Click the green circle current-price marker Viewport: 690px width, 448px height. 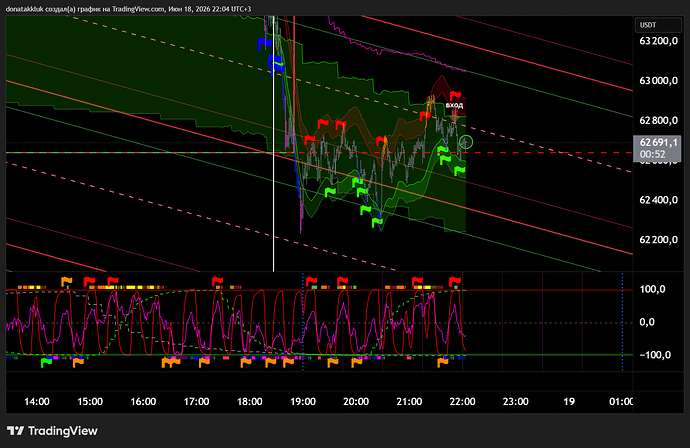pos(466,142)
